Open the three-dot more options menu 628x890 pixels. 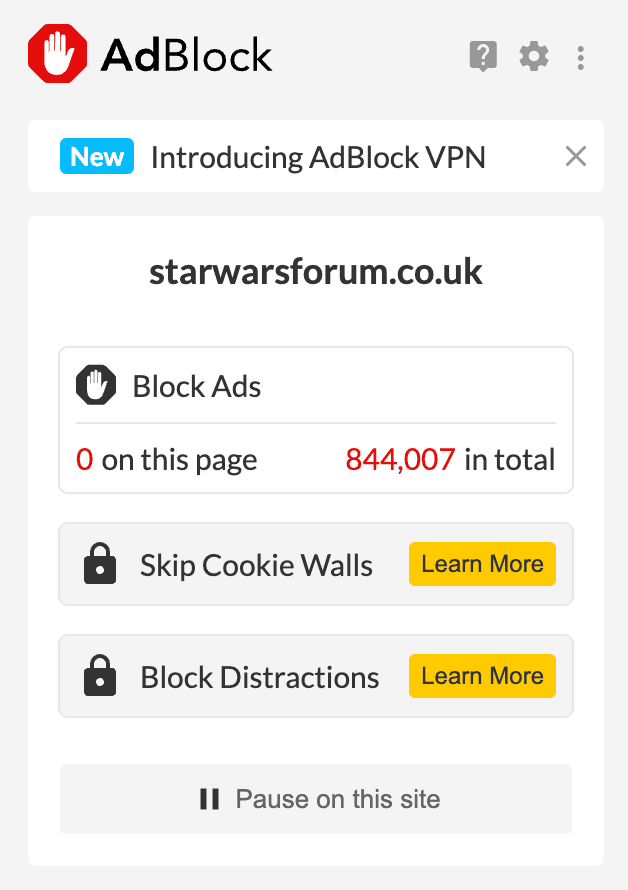(x=580, y=58)
